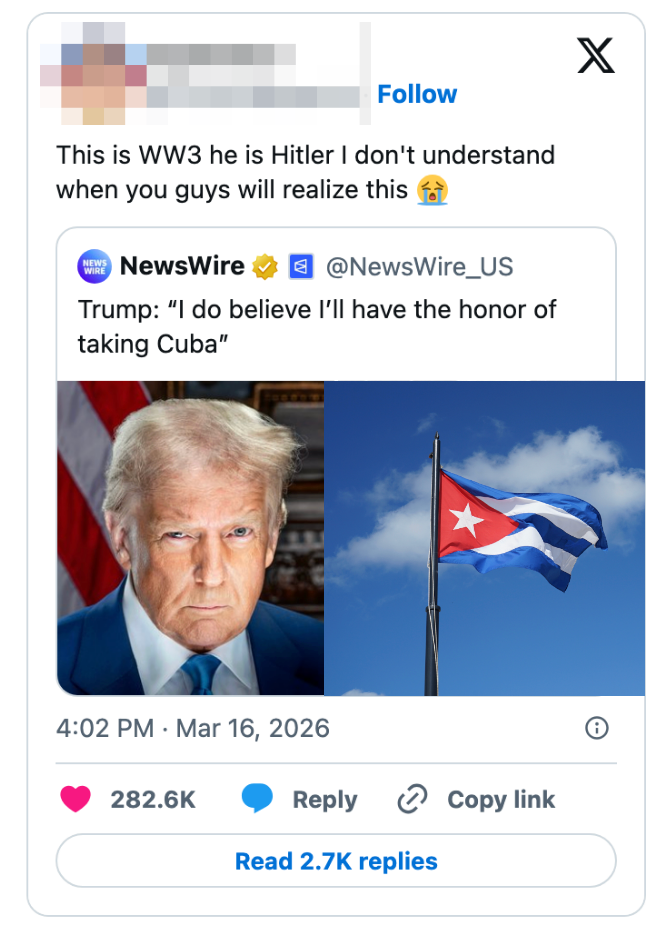Click the blue speech bubble reply icon

[x=257, y=799]
